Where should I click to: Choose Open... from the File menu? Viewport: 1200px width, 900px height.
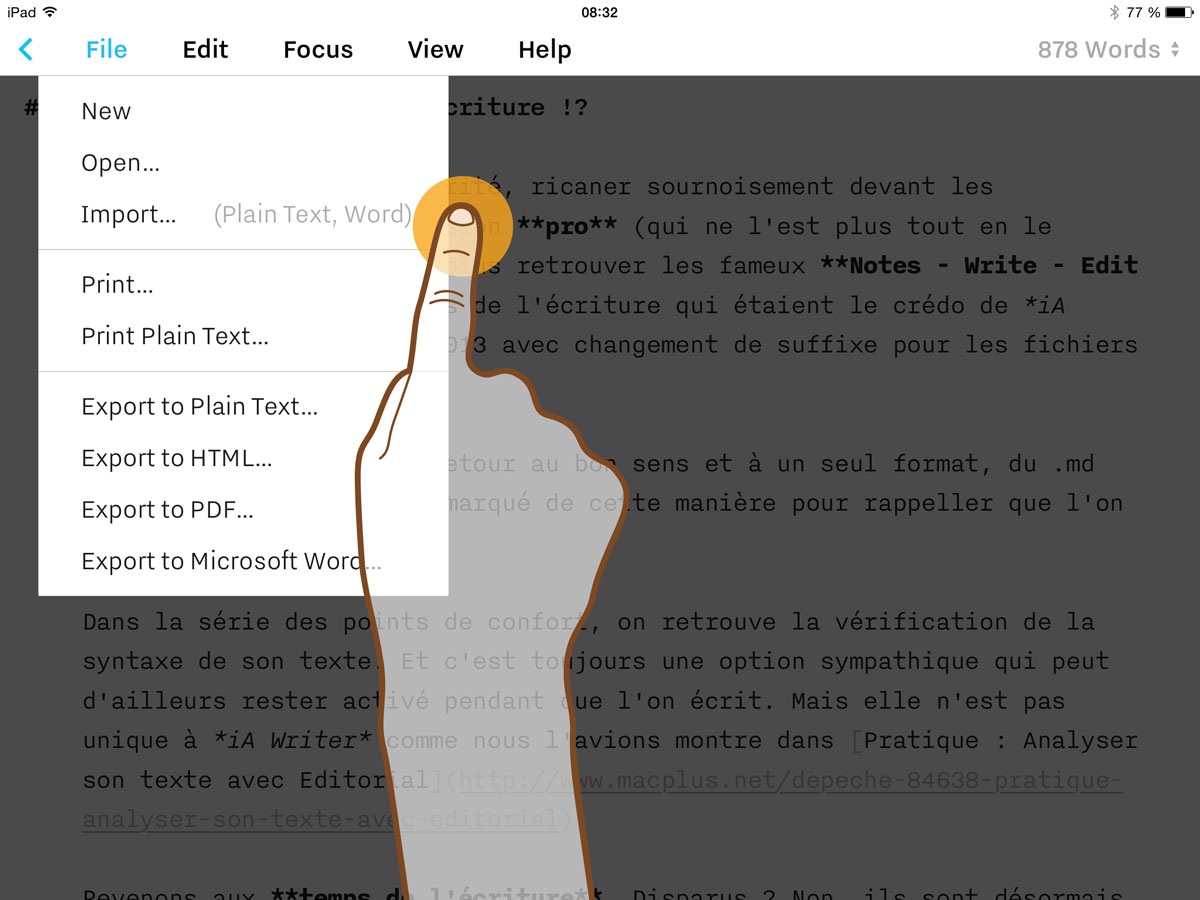point(243,163)
